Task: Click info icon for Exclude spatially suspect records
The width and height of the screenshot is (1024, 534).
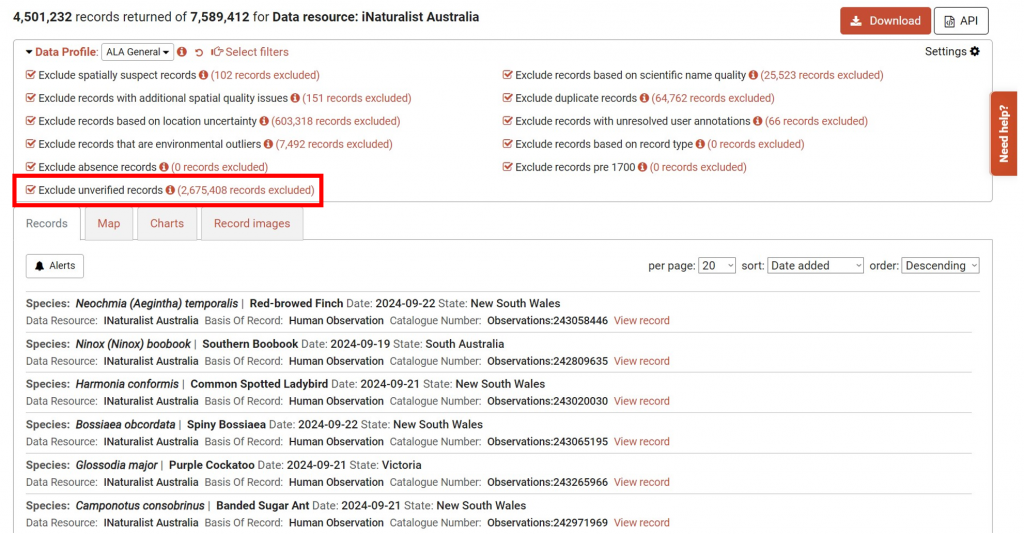Action: [x=204, y=75]
